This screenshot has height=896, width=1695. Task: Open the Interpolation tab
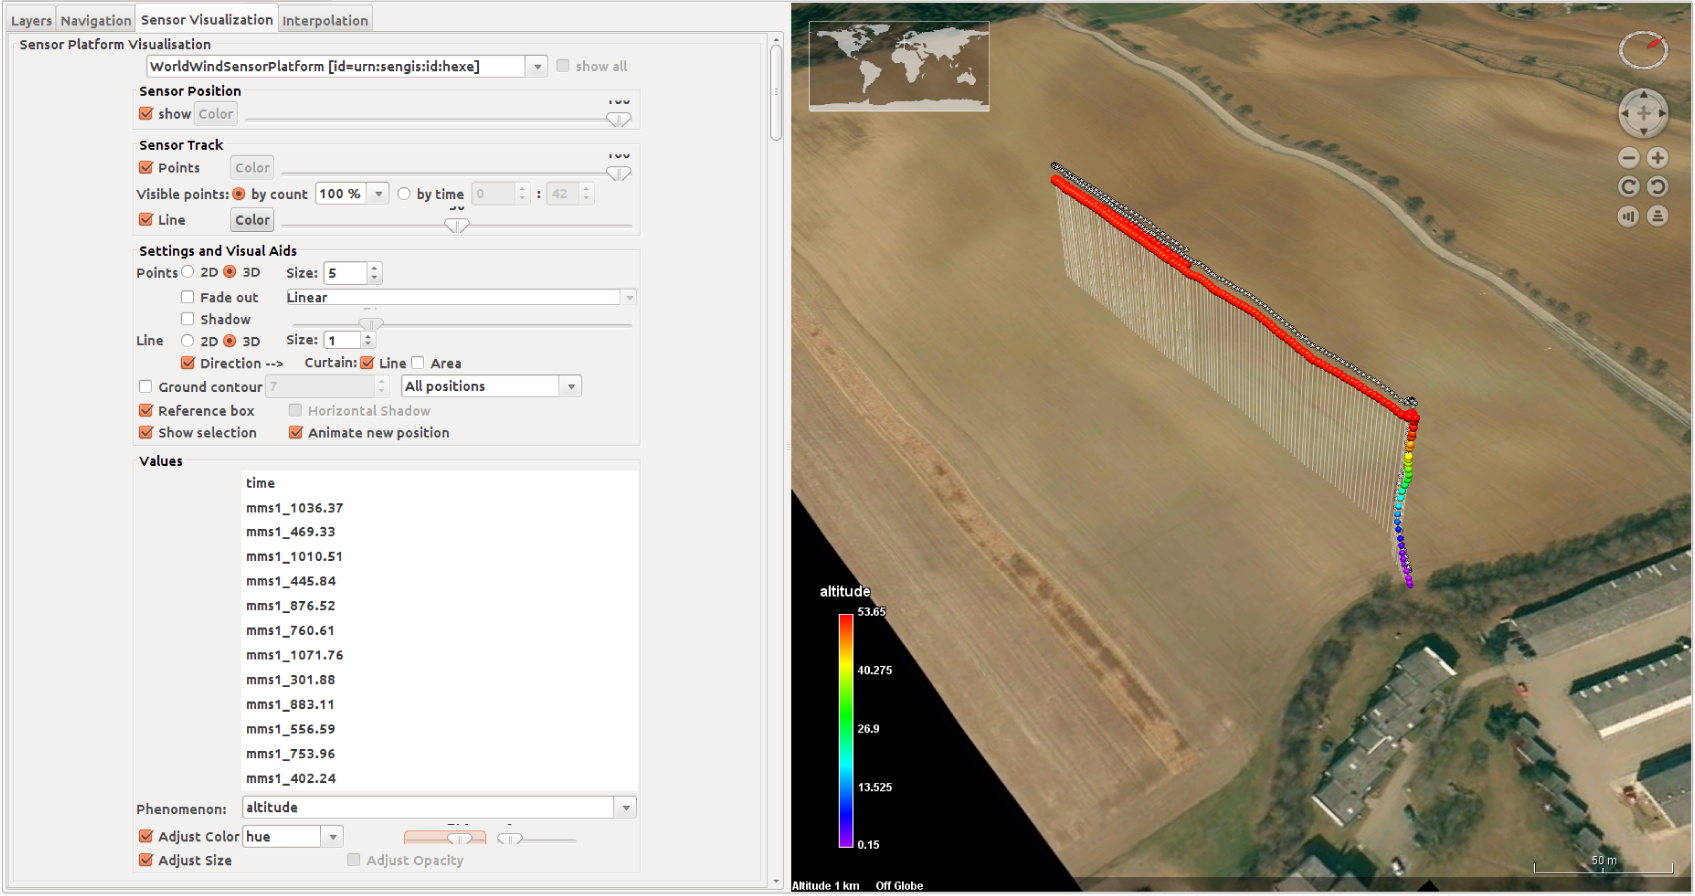coord(325,20)
